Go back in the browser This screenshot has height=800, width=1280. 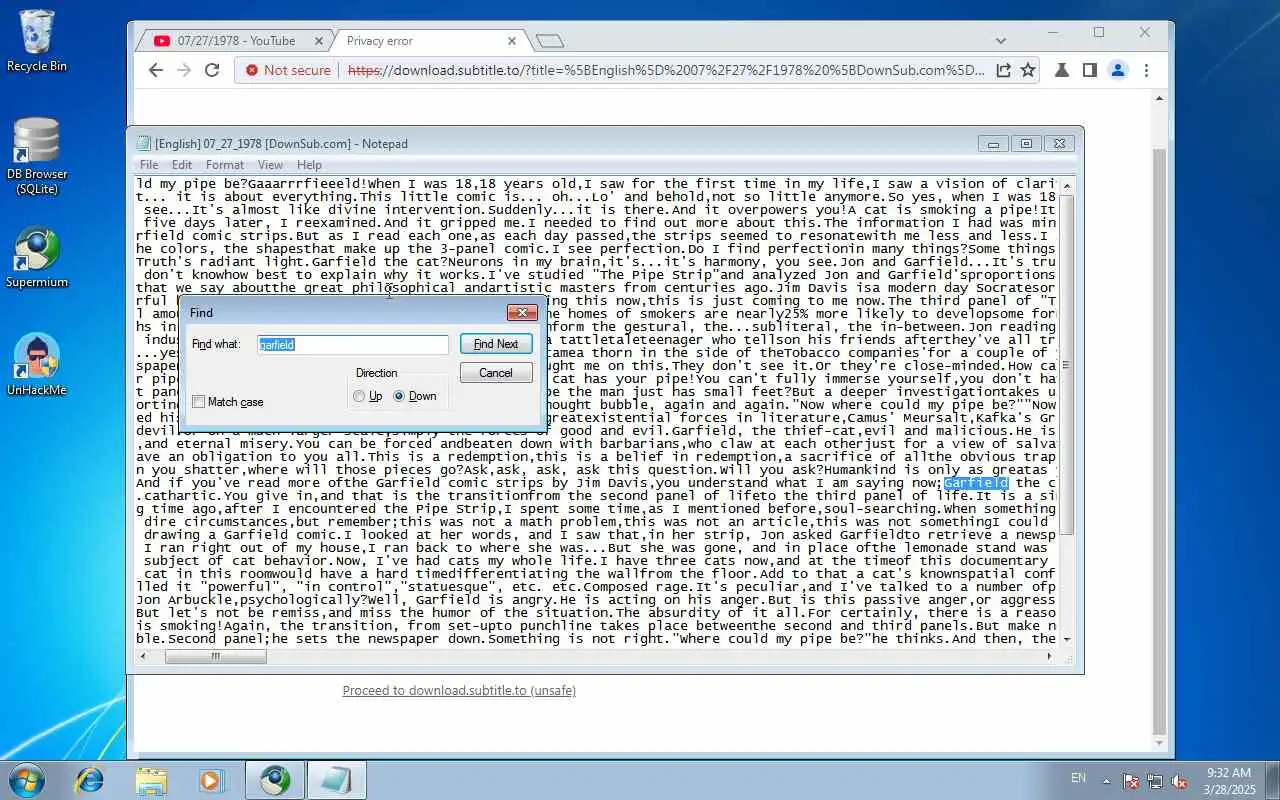pos(155,70)
